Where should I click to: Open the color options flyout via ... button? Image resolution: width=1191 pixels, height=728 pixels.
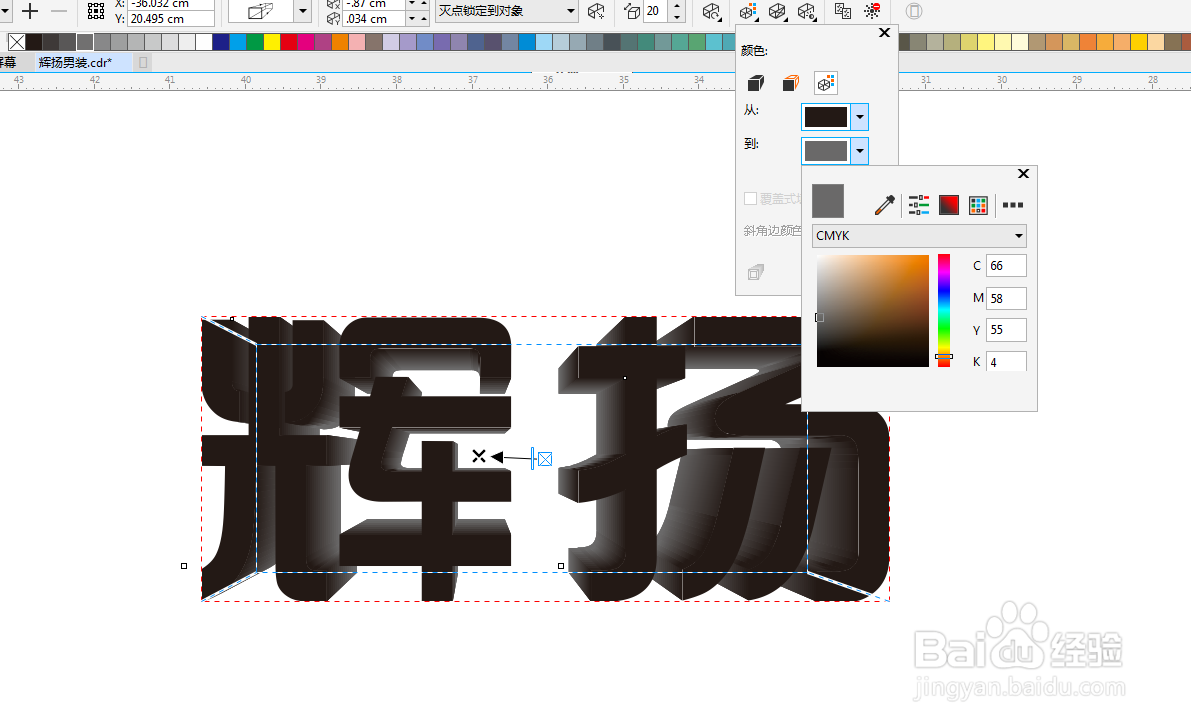(1012, 205)
